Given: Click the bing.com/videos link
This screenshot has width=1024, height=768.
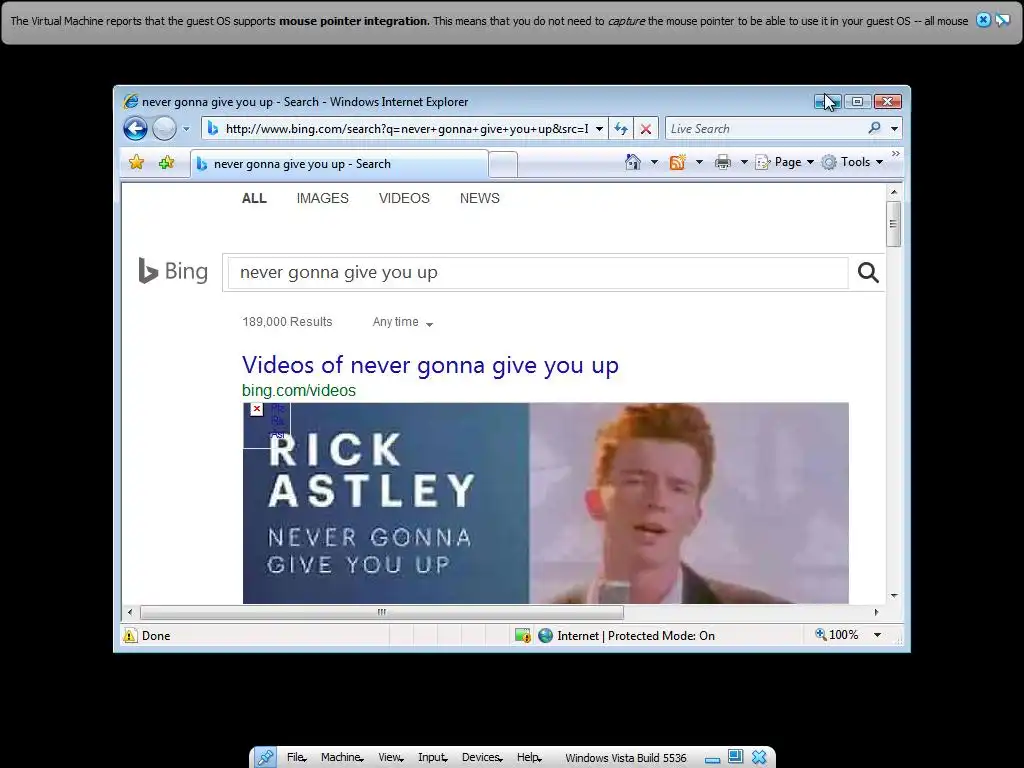Looking at the screenshot, I should click(x=298, y=391).
